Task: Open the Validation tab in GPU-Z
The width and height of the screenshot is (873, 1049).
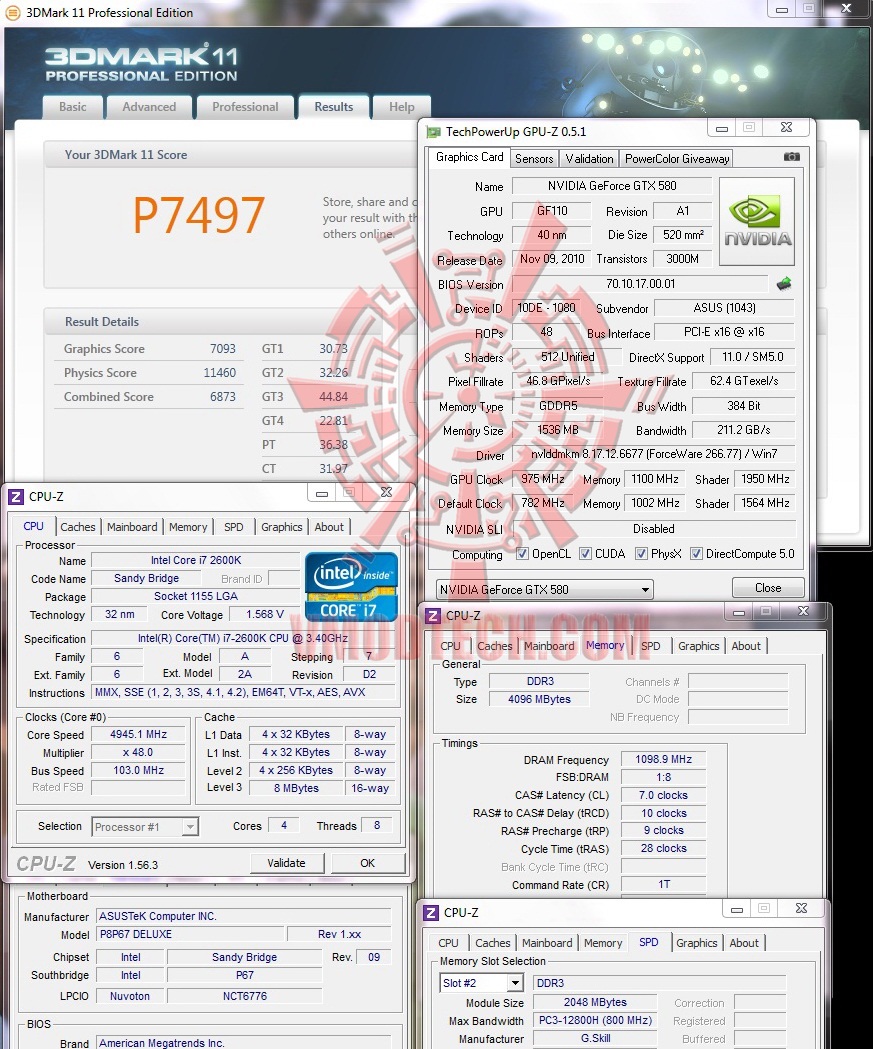Action: [589, 159]
